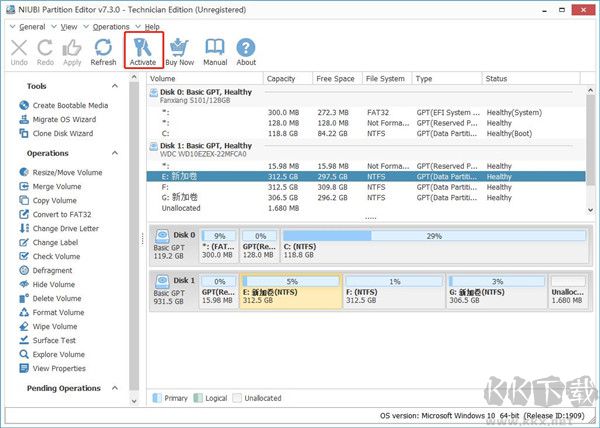Select the G: 新加卷 volume row
600x428 pixels.
click(366, 197)
